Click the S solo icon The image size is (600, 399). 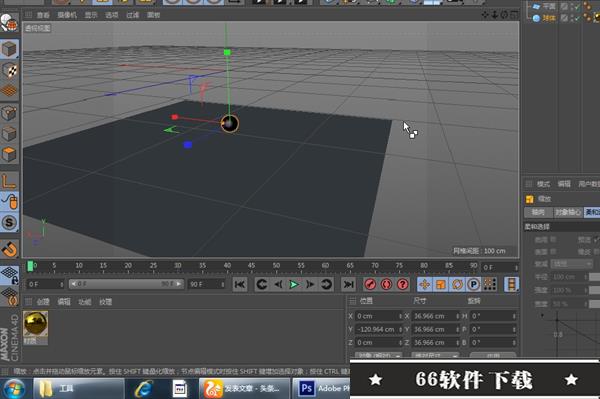[x=9, y=222]
